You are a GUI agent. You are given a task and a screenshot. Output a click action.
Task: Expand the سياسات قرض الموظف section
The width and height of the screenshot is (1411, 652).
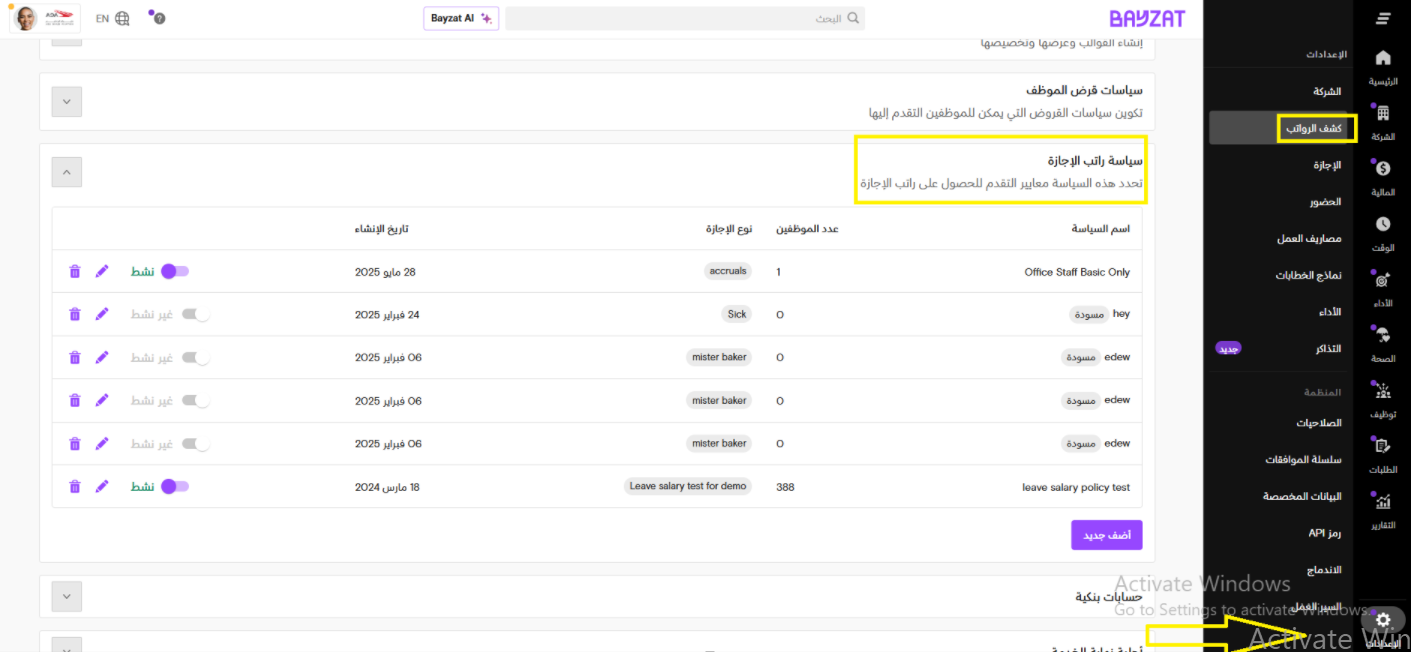[x=66, y=101]
